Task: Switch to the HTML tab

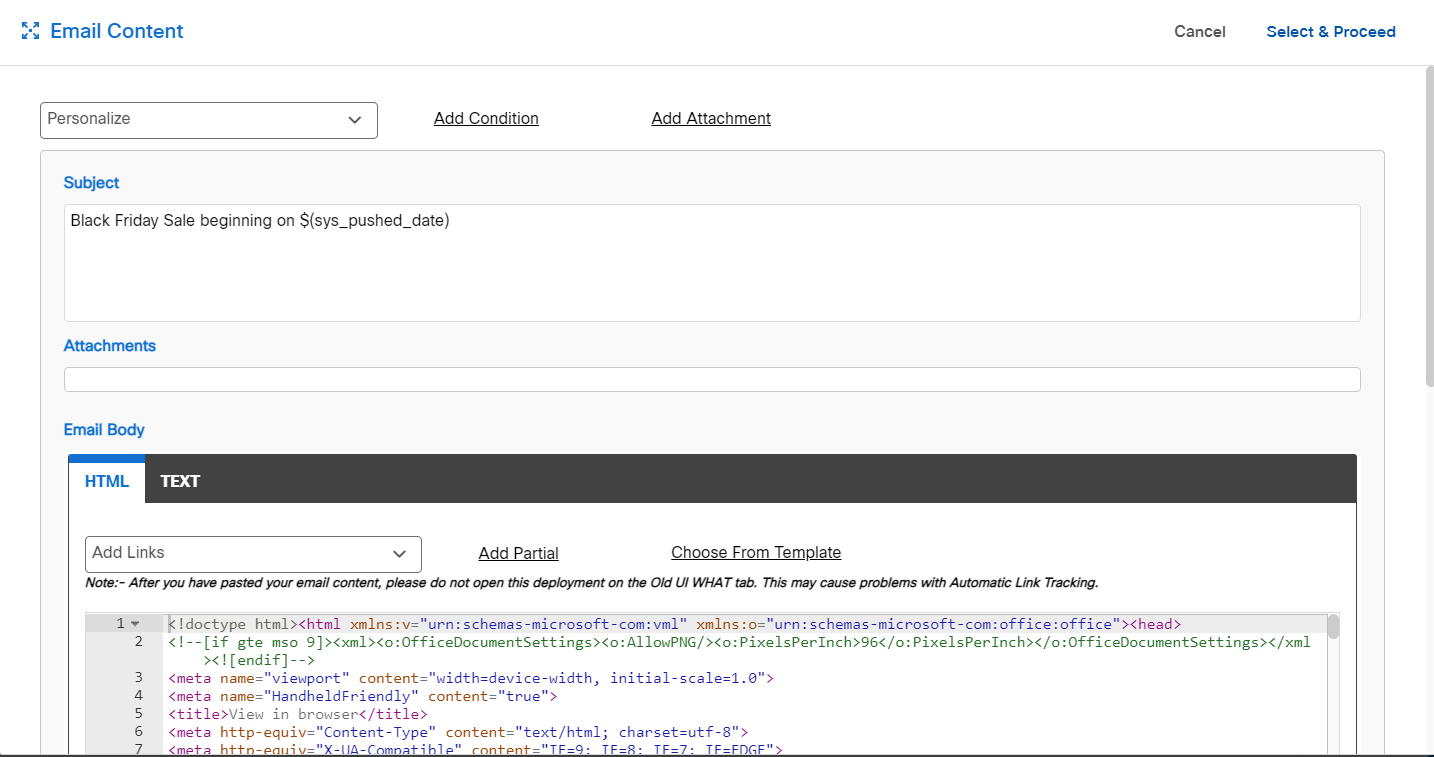Action: pos(107,481)
